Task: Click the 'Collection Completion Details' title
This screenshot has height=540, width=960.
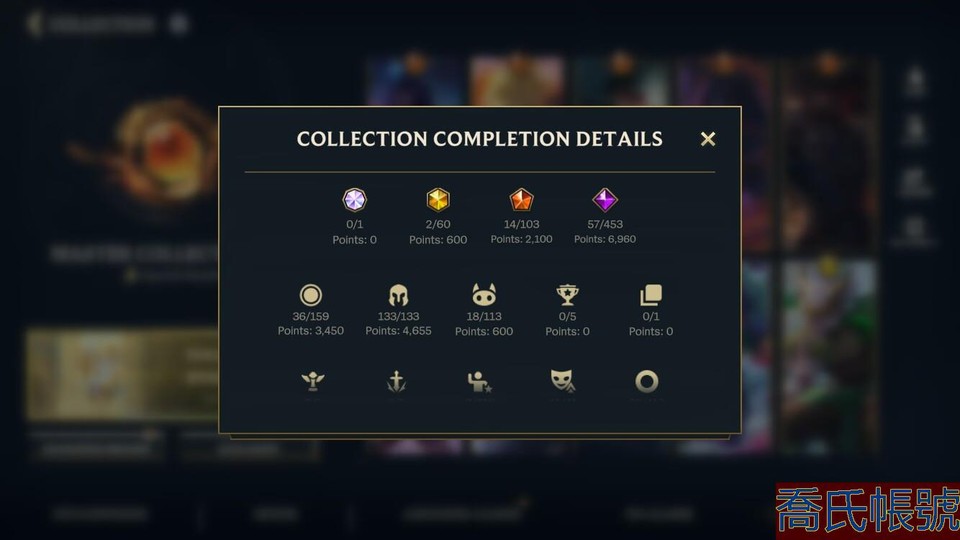Action: [479, 139]
